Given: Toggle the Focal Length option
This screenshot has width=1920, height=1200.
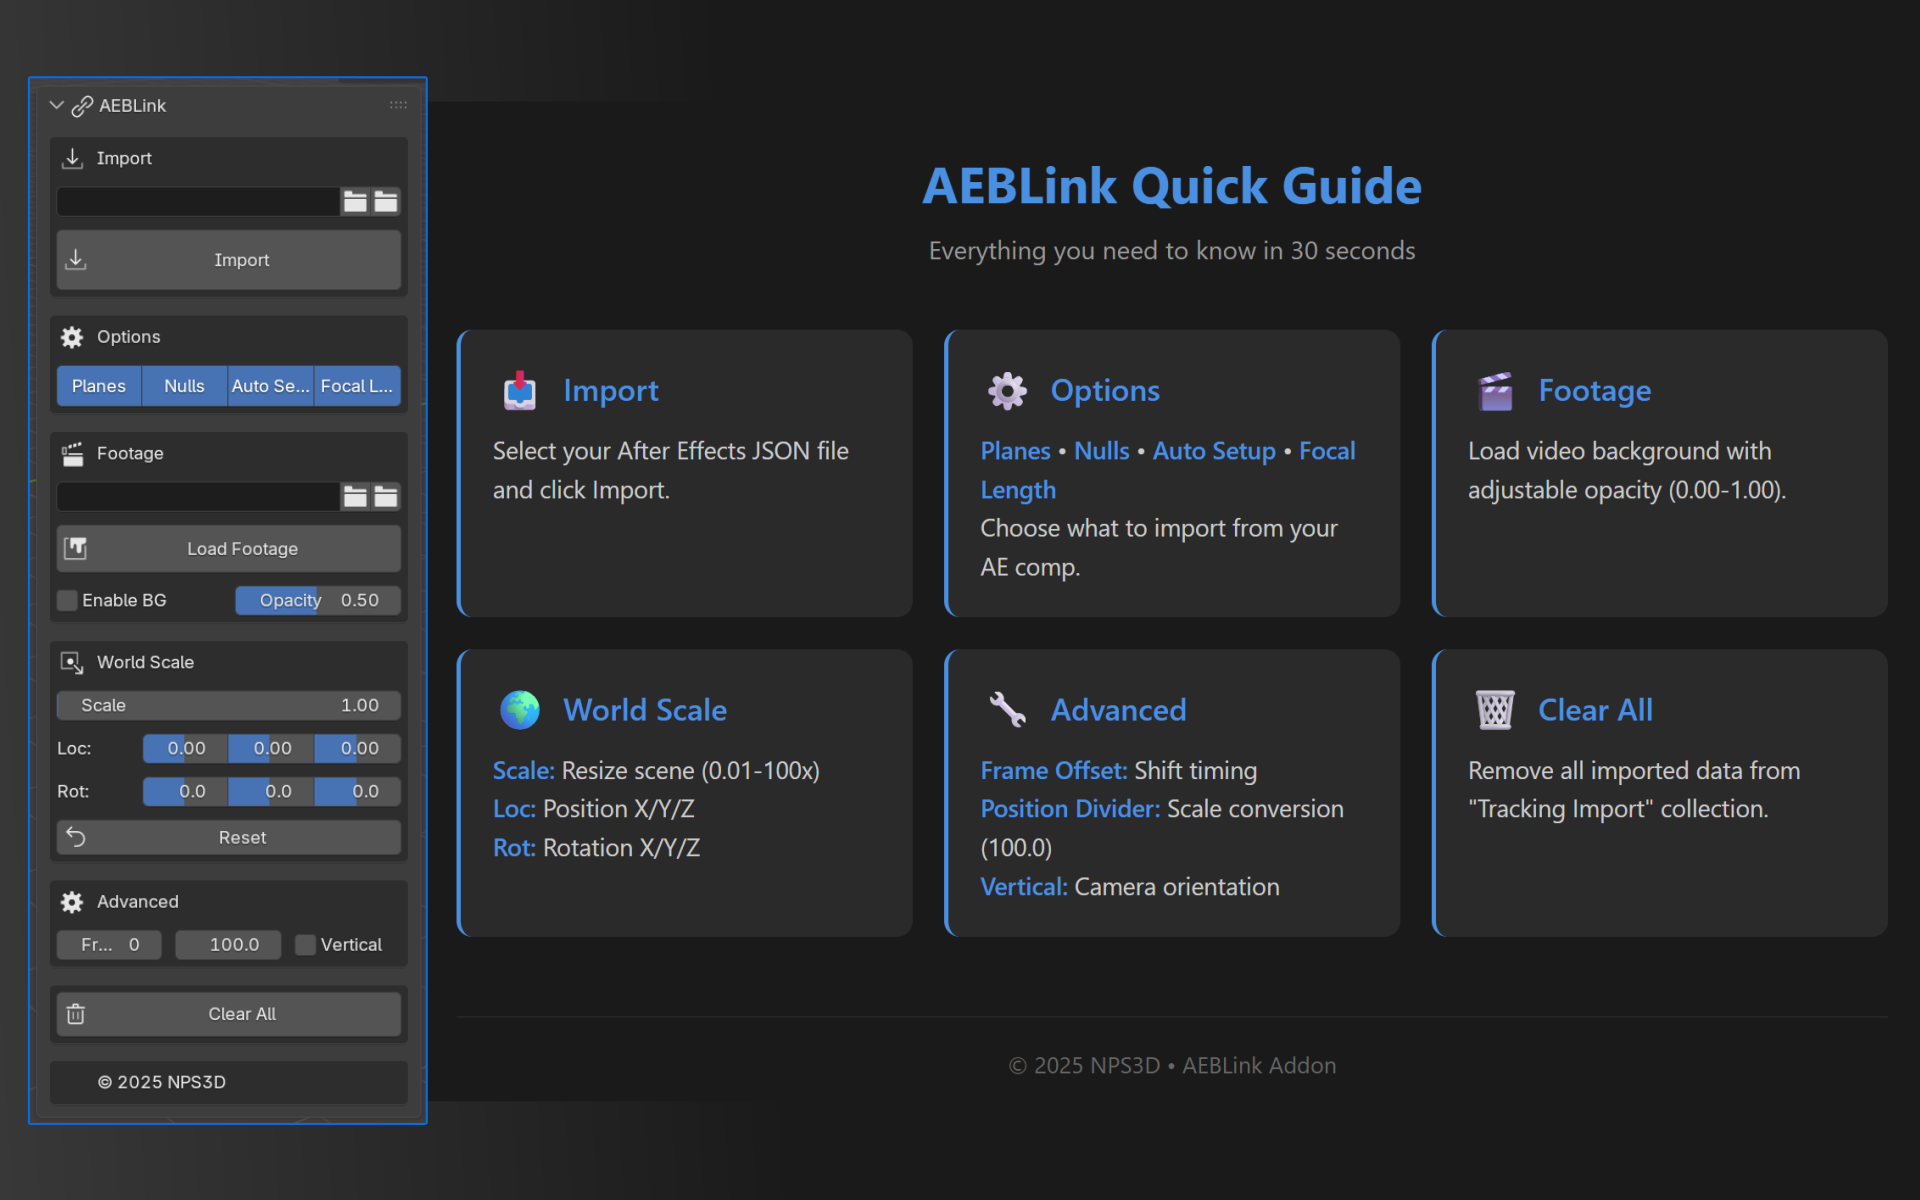Looking at the screenshot, I should coord(356,386).
